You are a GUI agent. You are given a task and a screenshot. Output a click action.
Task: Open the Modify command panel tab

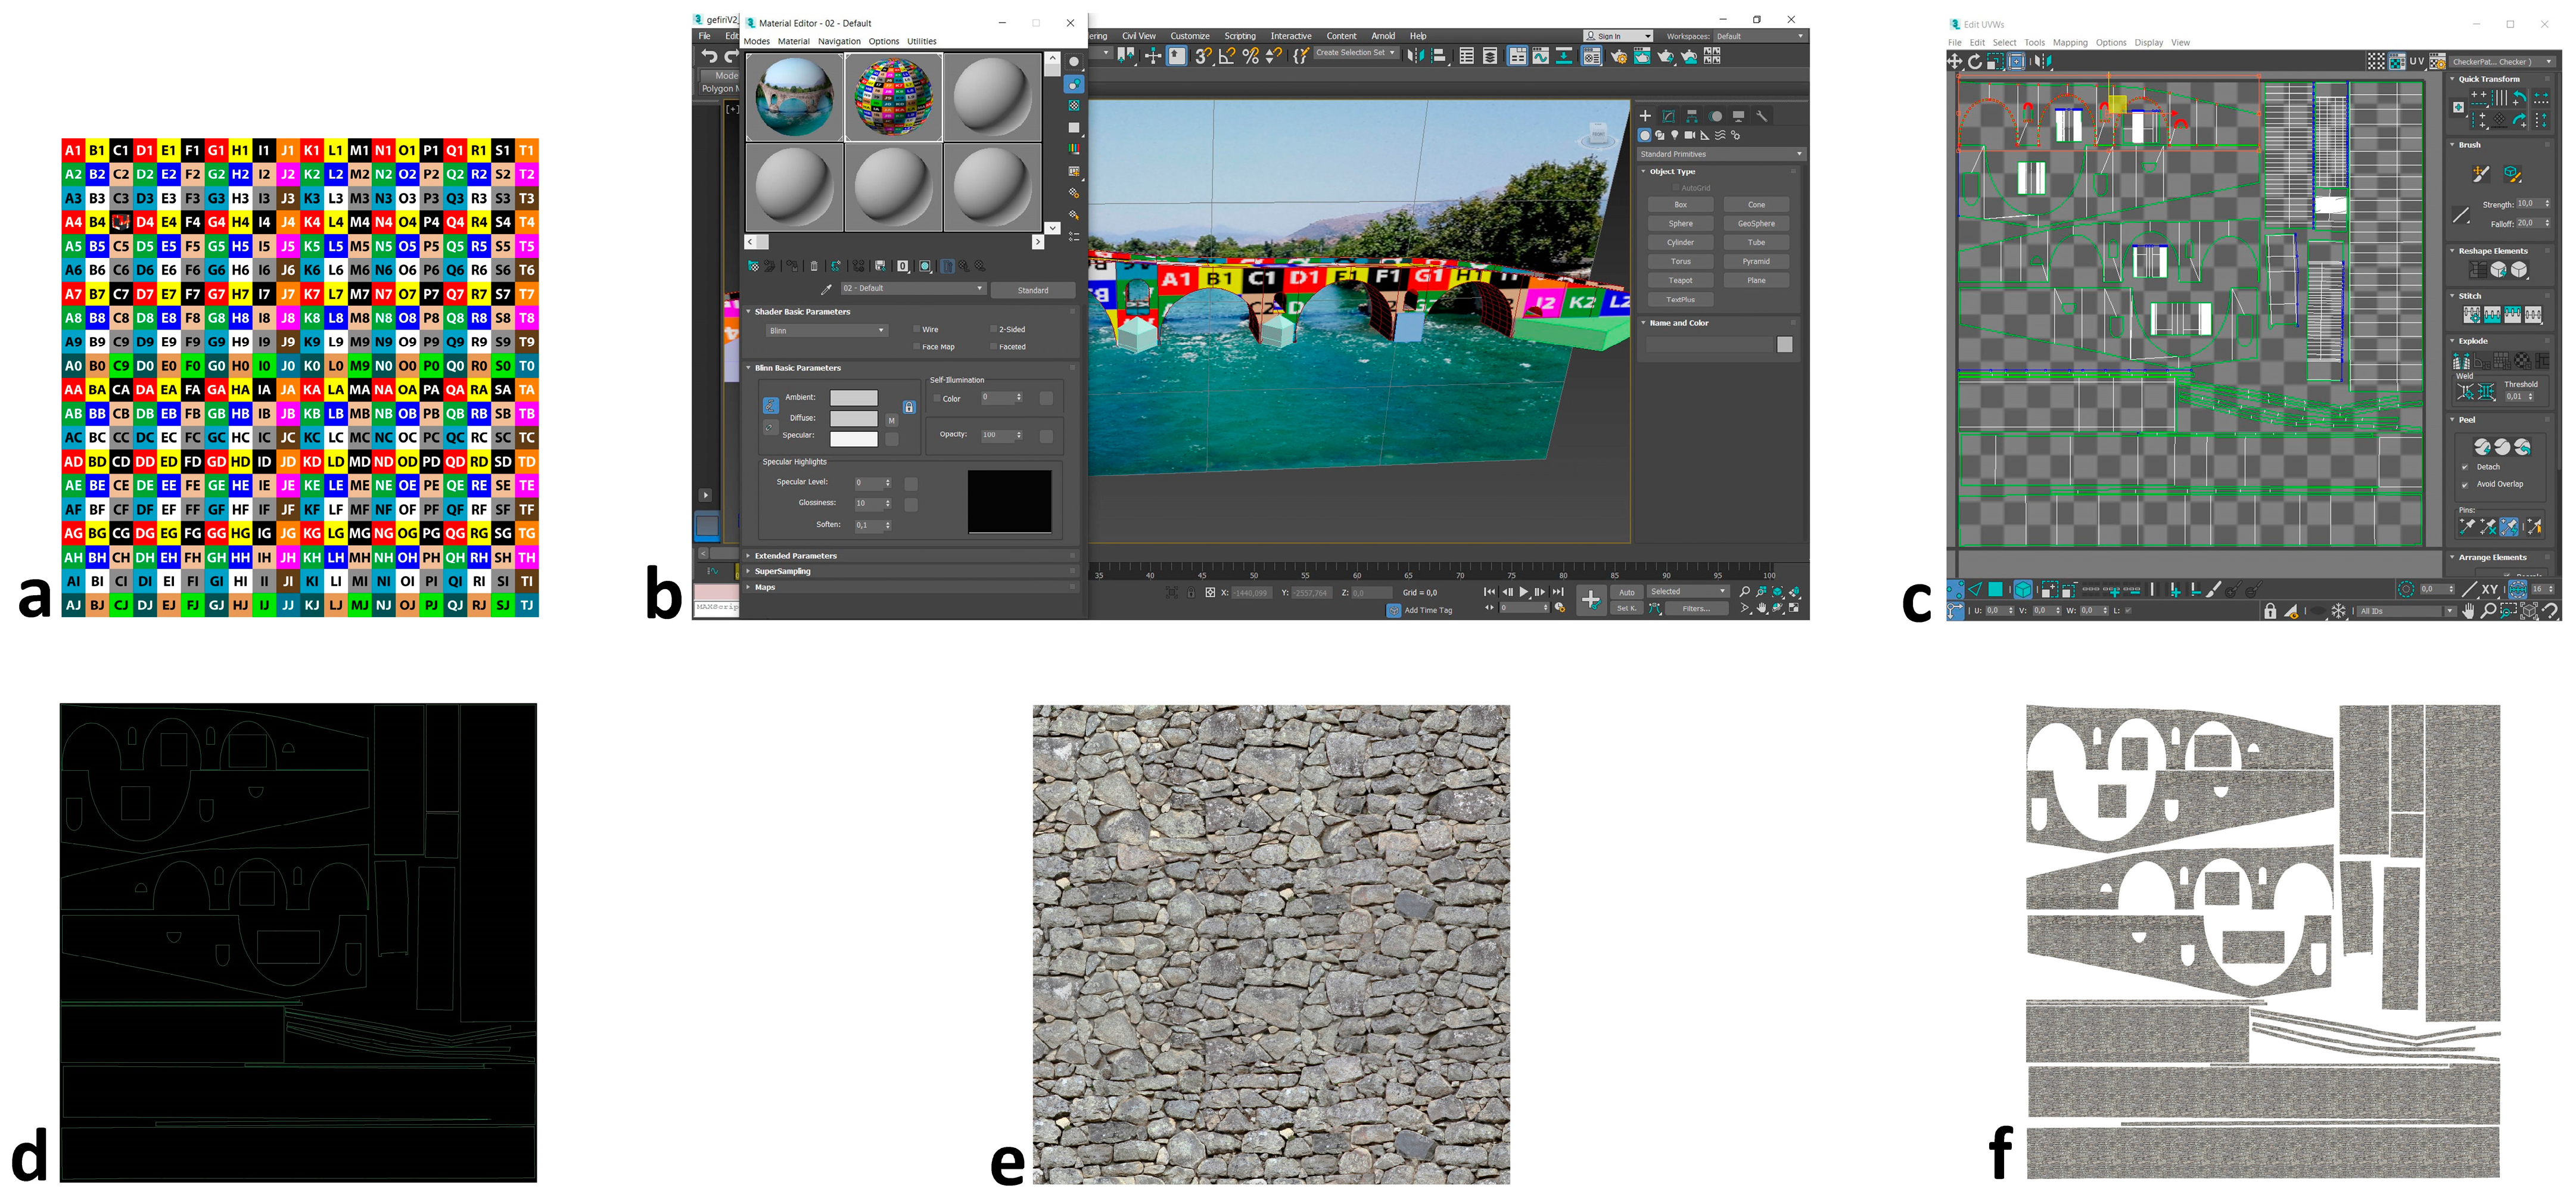(x=1668, y=116)
